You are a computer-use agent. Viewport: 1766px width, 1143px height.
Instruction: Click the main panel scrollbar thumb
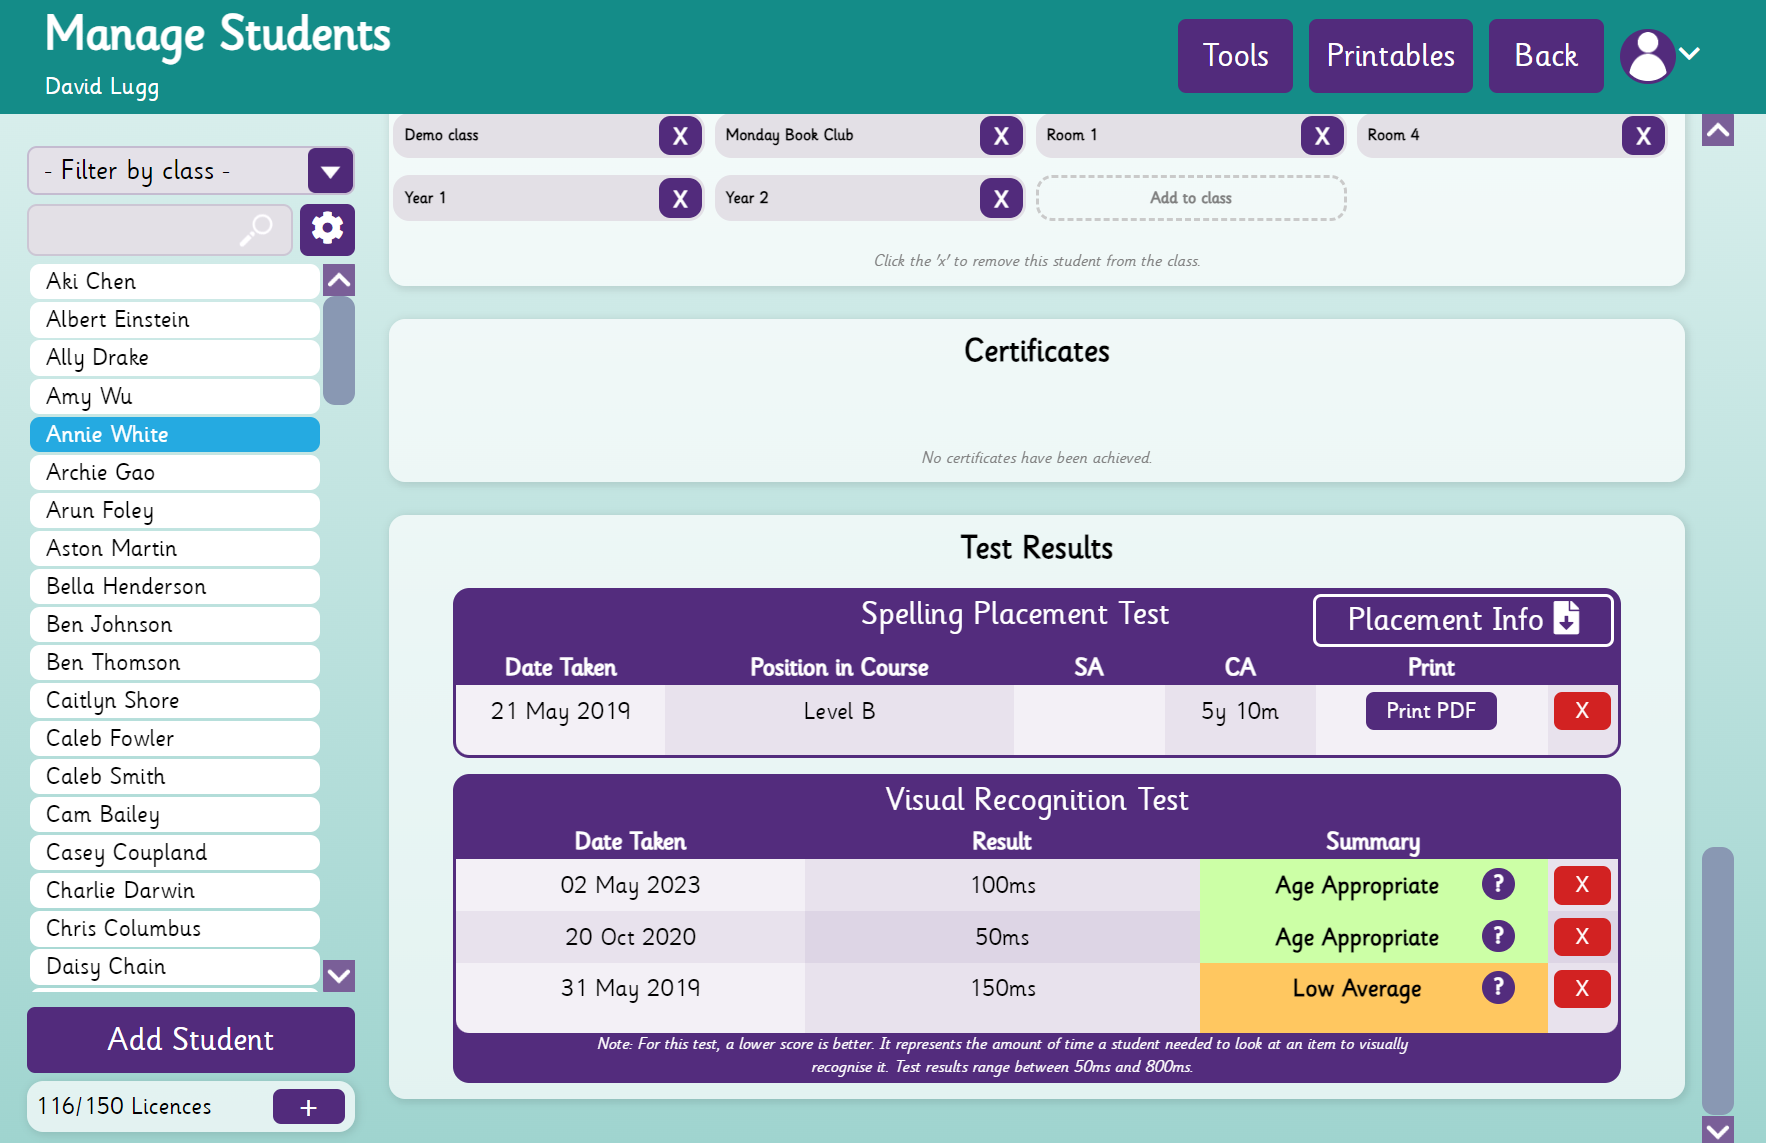[1718, 980]
